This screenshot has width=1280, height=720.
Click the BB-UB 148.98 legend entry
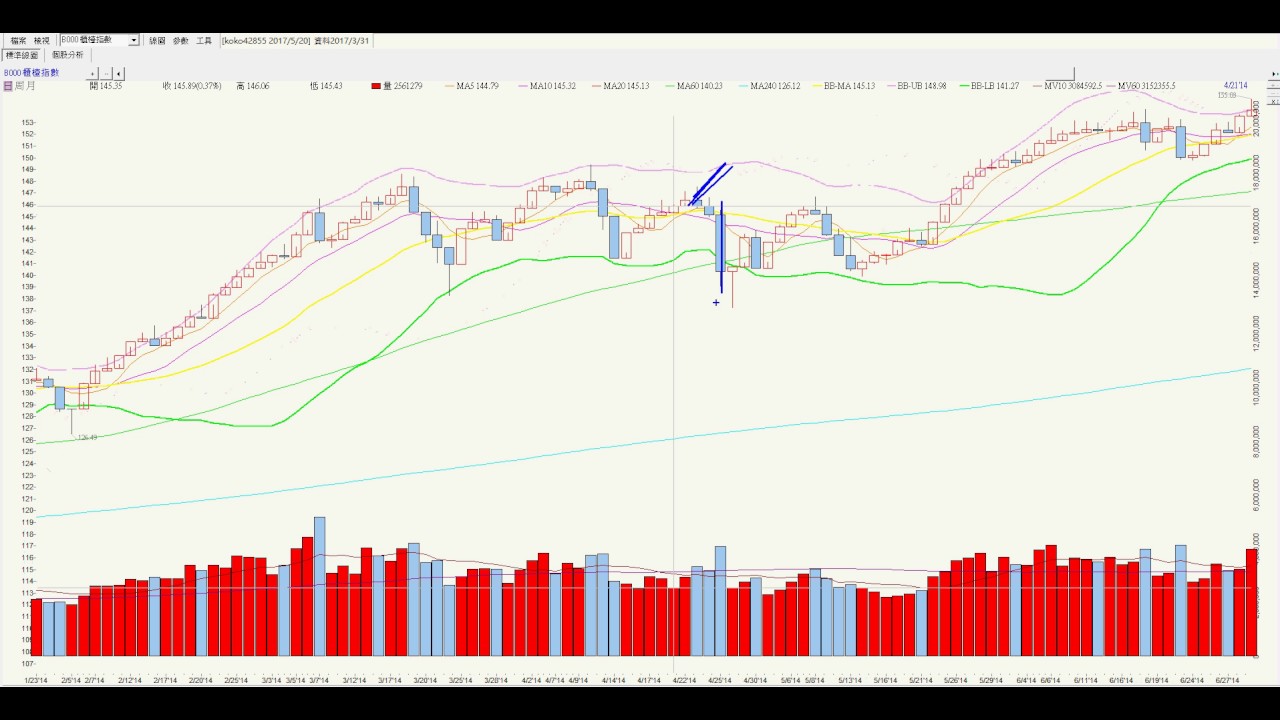click(916, 86)
